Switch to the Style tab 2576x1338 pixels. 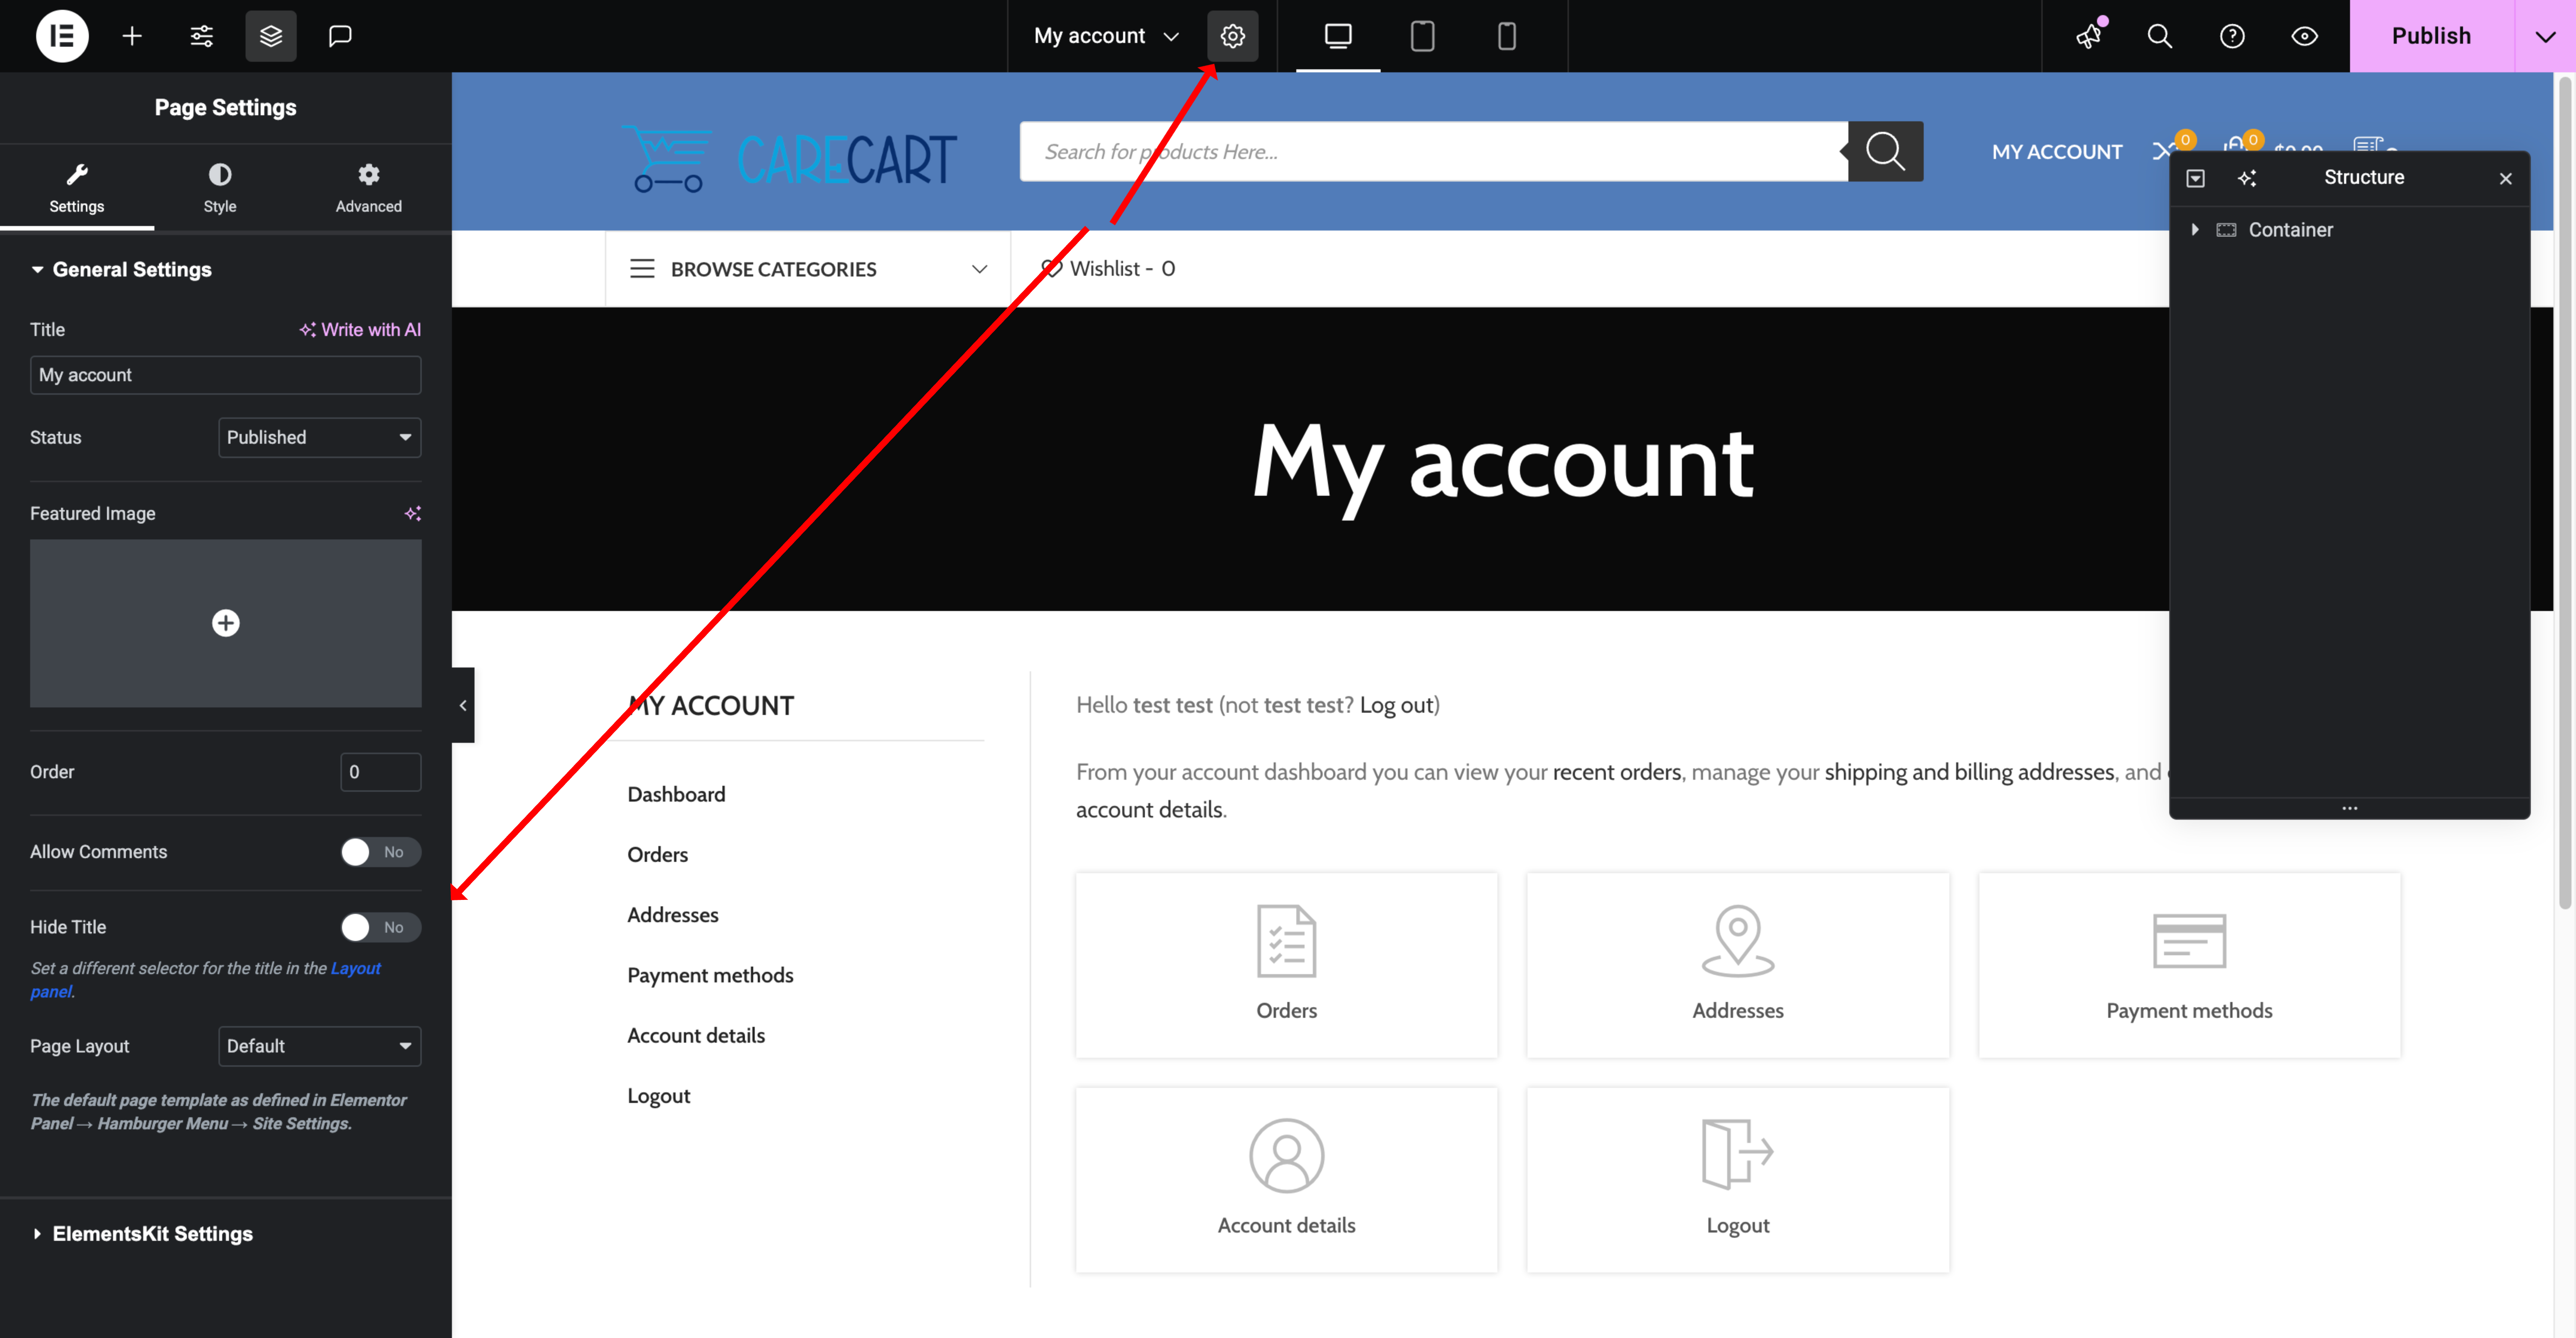point(220,188)
